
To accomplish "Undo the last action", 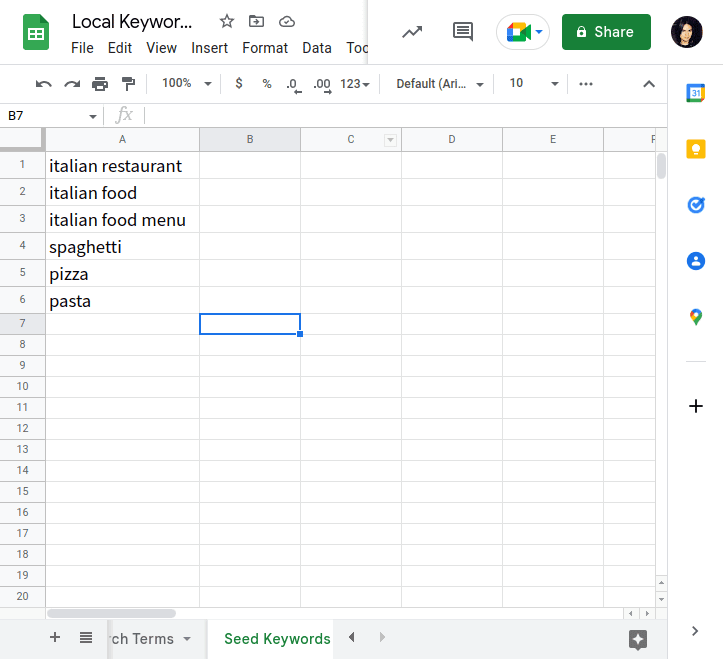I will (x=44, y=84).
